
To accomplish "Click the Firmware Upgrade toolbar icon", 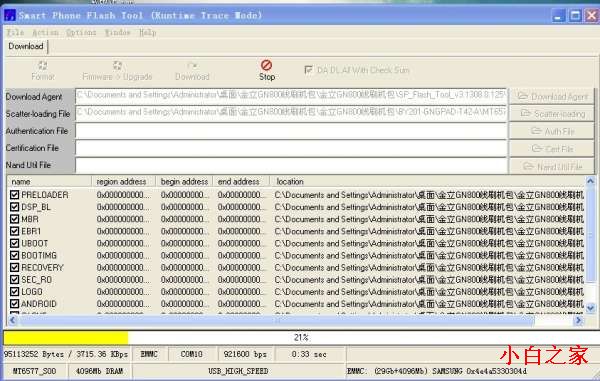I will (x=117, y=66).
